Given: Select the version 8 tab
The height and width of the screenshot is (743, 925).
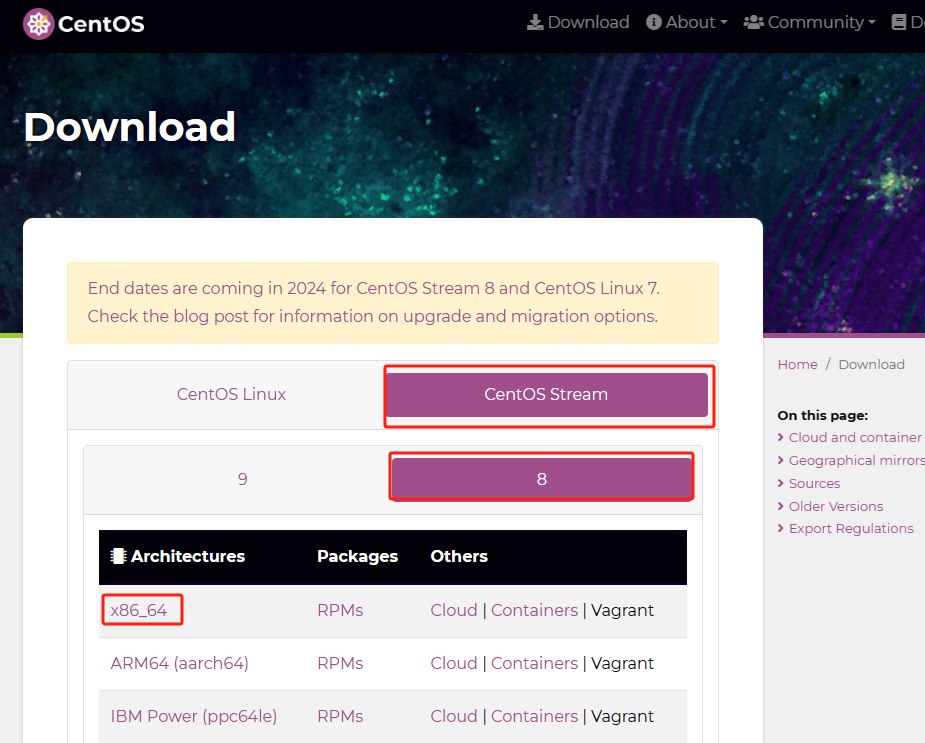Looking at the screenshot, I should 542,479.
